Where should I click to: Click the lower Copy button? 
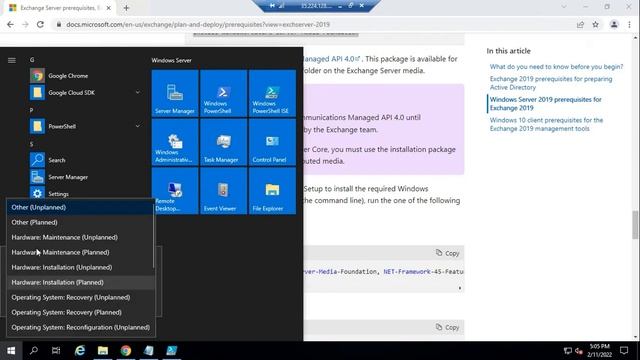(x=447, y=327)
